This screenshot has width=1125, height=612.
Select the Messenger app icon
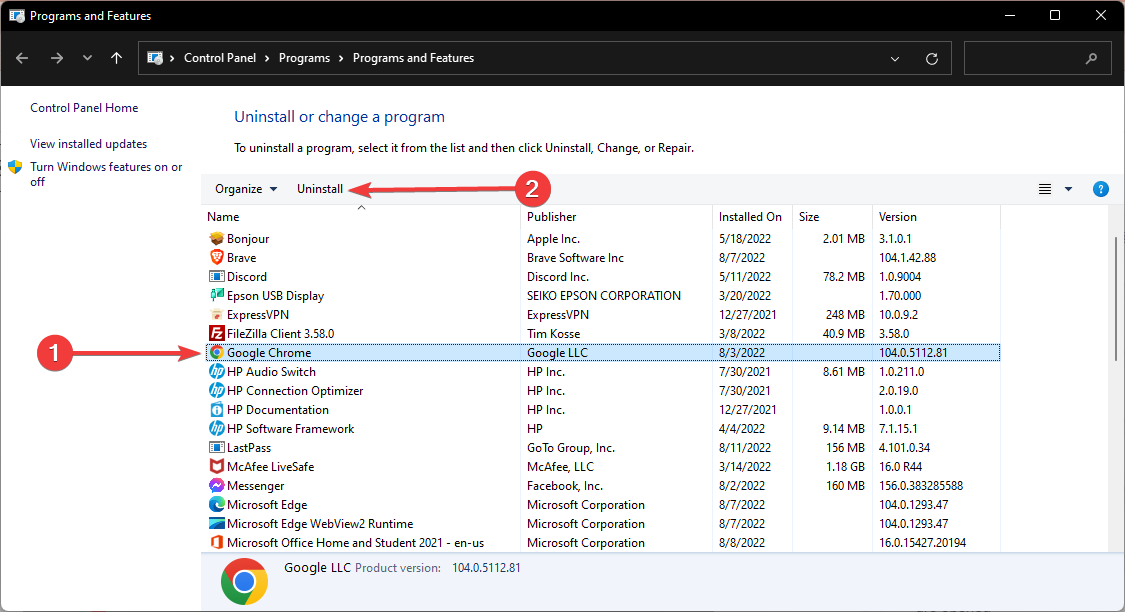(217, 486)
